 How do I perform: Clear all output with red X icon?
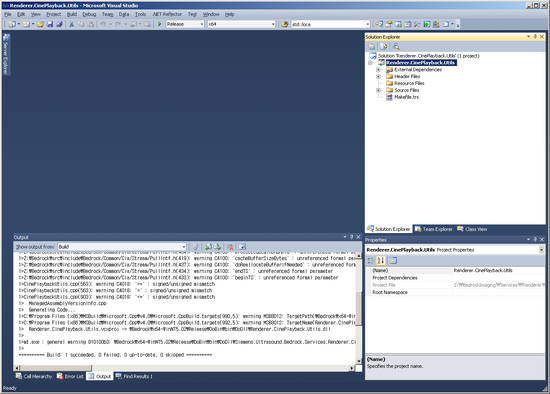tap(230, 247)
